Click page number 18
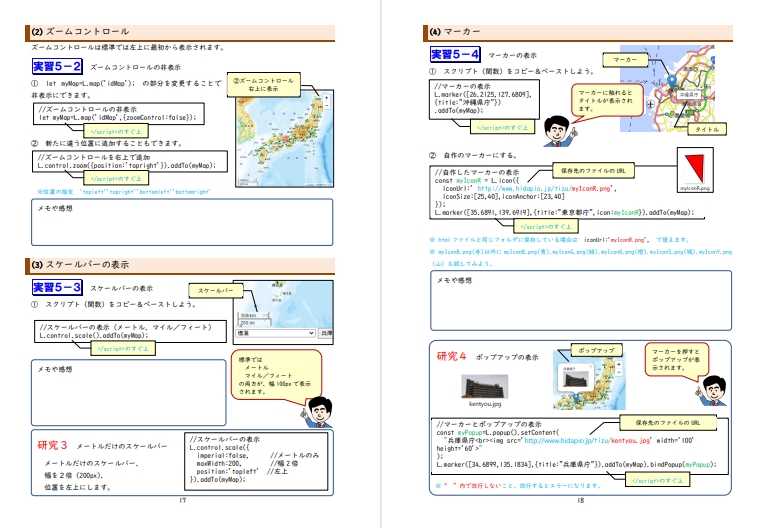This screenshot has width=765, height=528. 581,500
